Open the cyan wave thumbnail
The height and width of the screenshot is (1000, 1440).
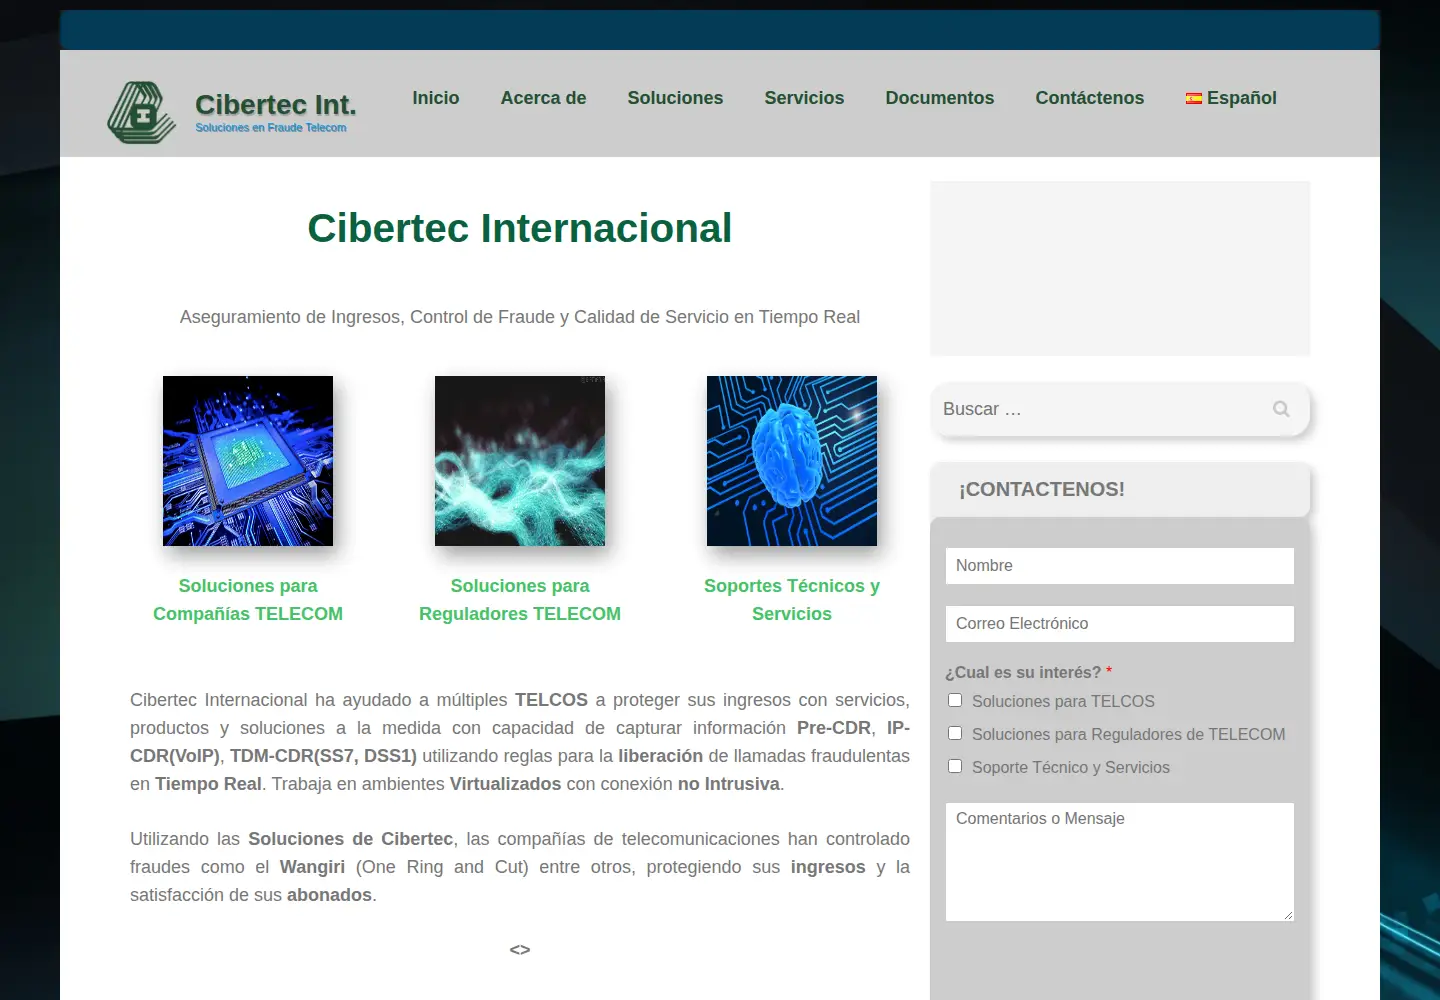click(x=520, y=461)
